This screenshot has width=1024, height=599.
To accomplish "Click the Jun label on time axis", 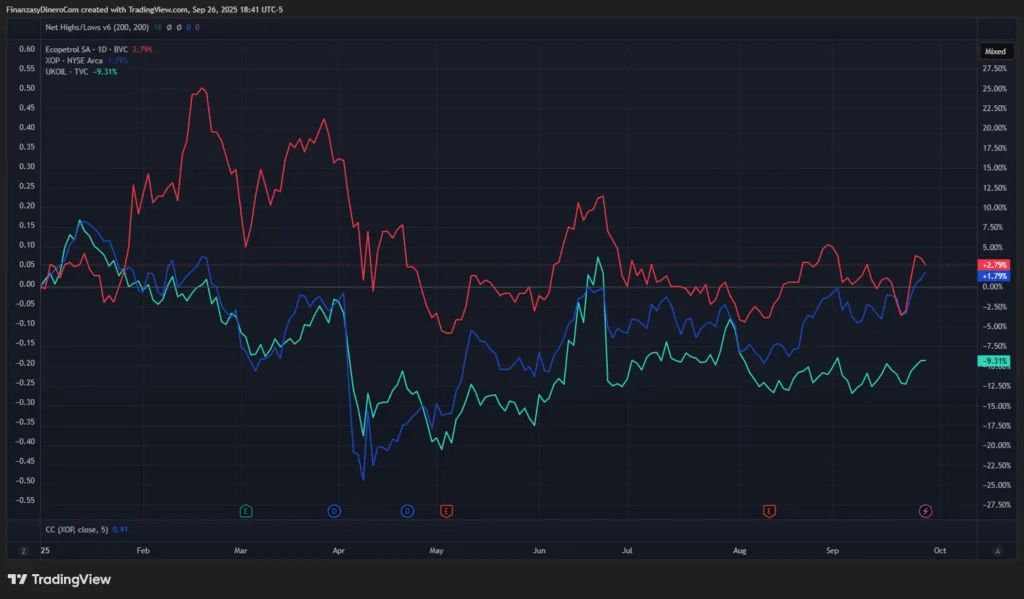I will pyautogui.click(x=539, y=550).
